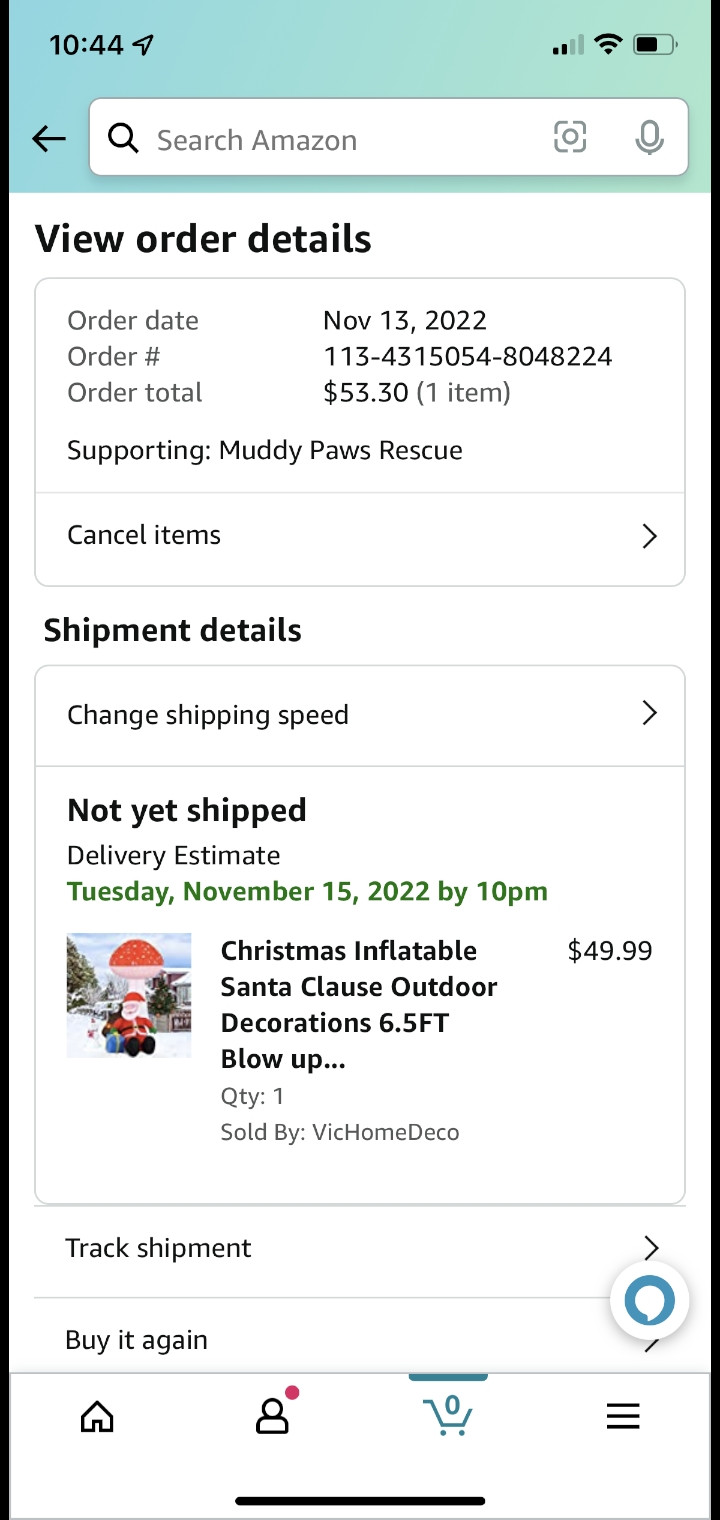Screen dimensions: 720x1520
Task: Expand the Track shipment chevron
Action: 651,1247
